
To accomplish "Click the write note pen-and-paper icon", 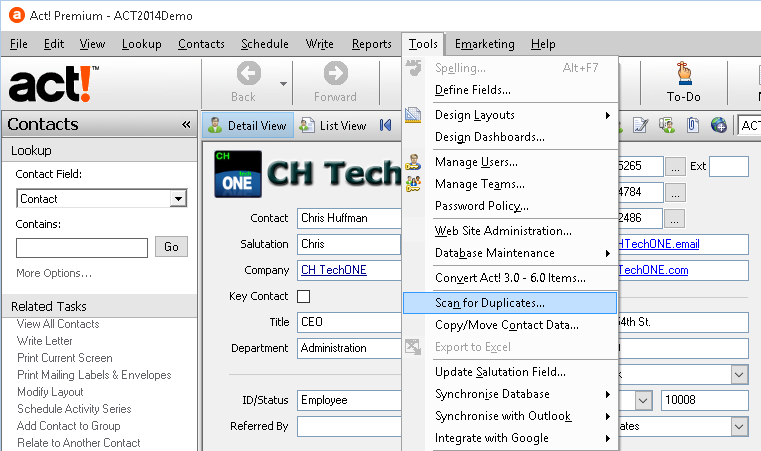I will (641, 125).
